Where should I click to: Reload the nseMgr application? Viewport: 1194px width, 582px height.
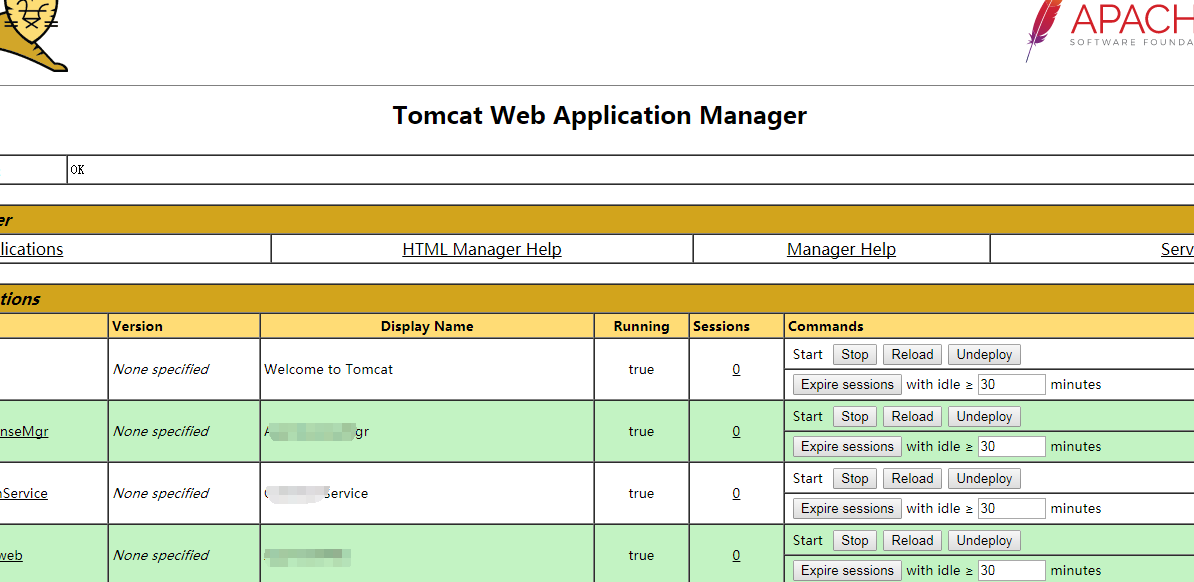(912, 417)
